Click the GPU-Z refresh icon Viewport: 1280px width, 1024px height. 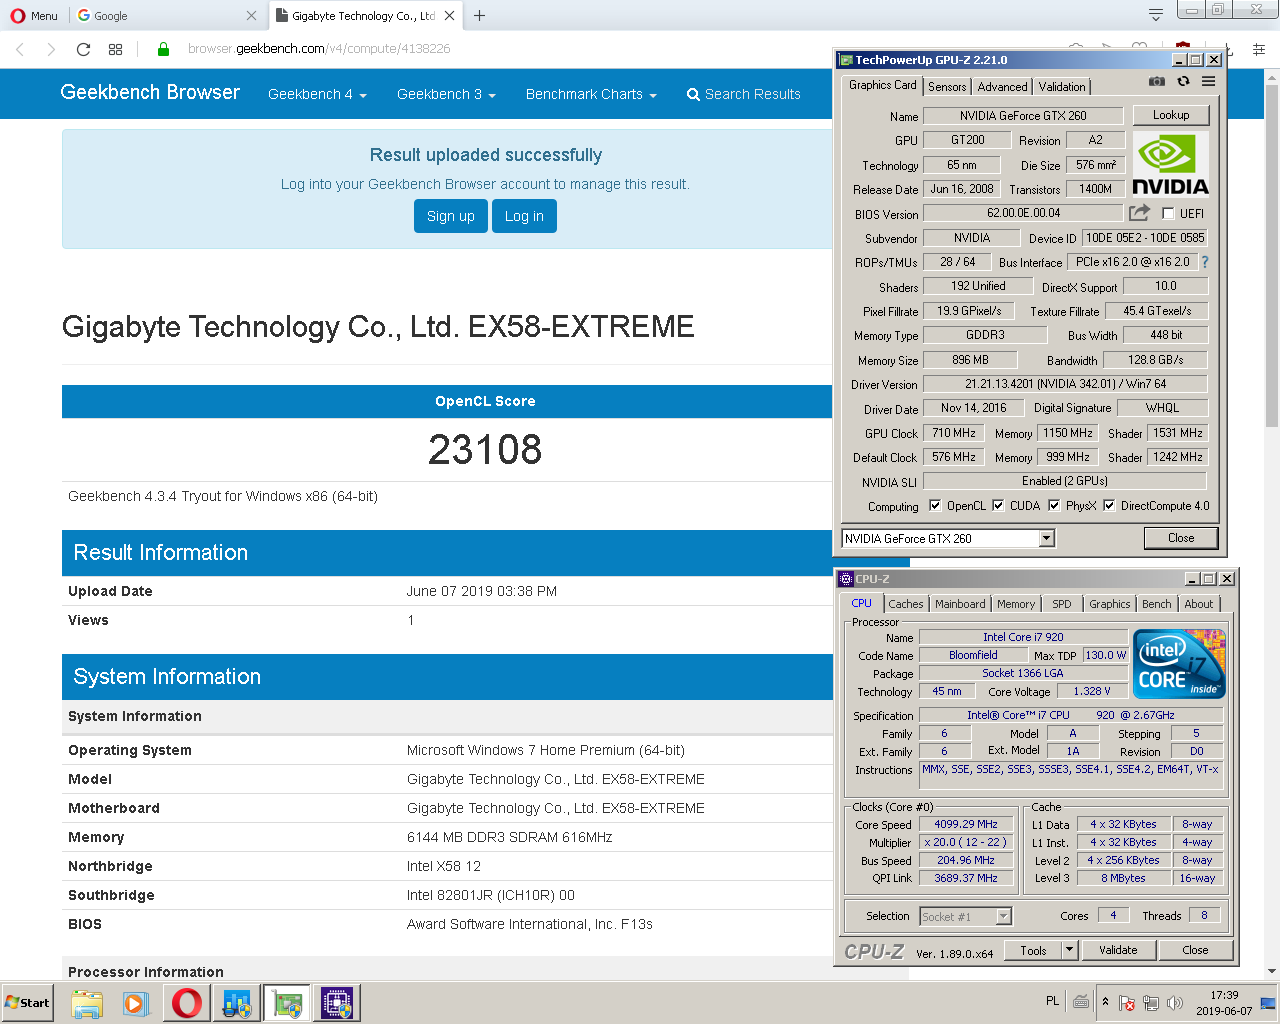pos(1183,82)
